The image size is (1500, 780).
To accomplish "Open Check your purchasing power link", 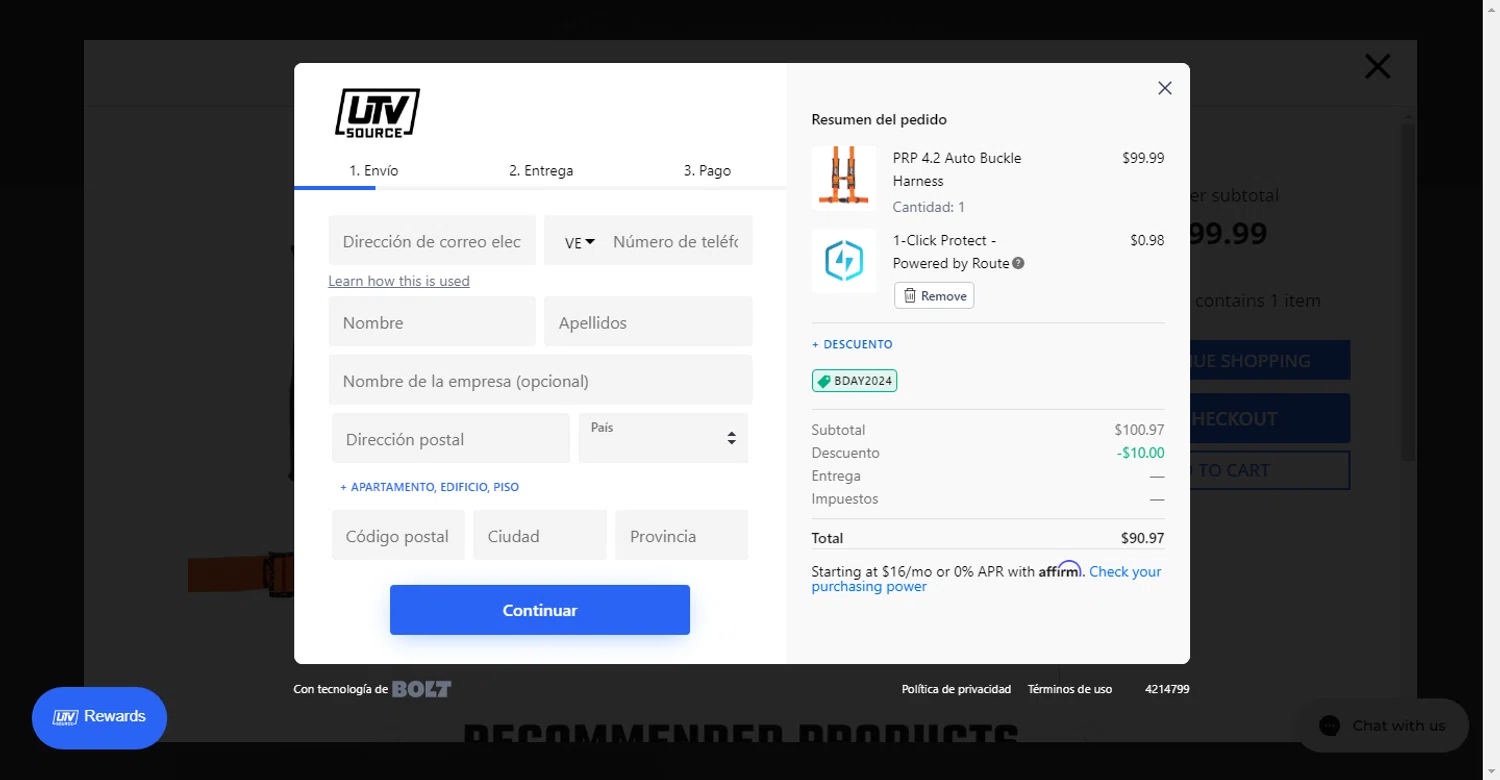I will coord(986,579).
